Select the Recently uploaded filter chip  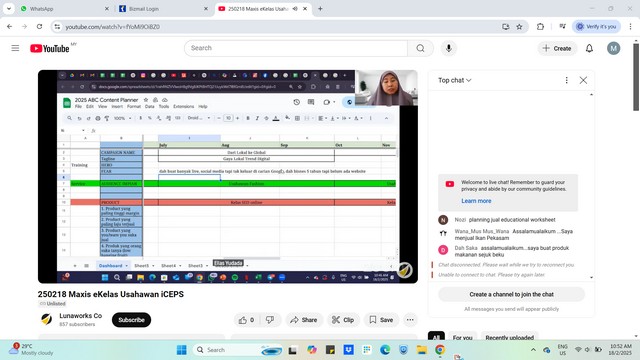pos(509,337)
